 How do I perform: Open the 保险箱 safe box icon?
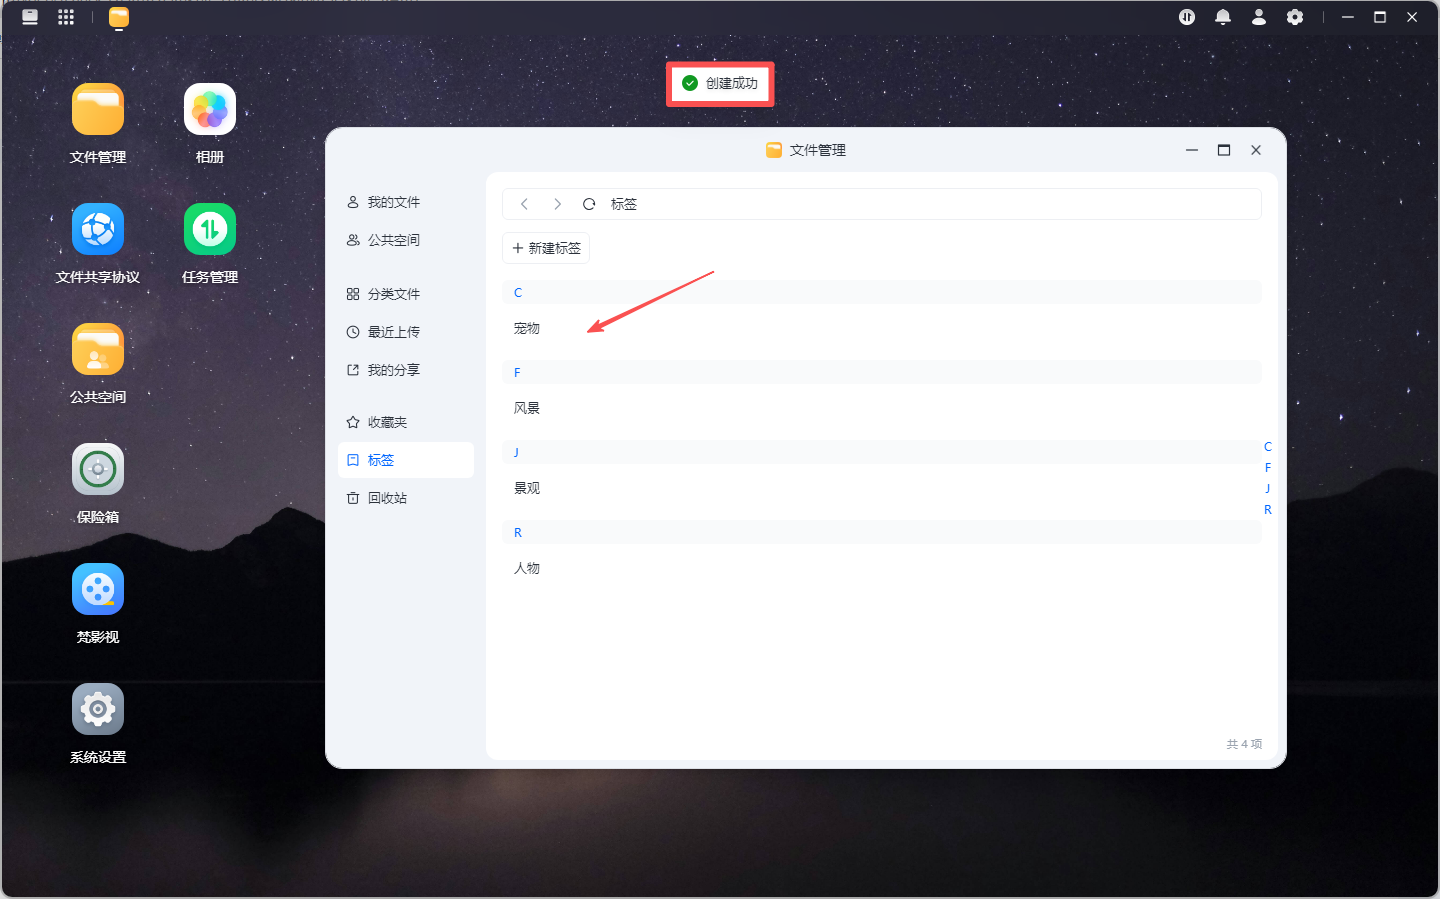point(98,469)
